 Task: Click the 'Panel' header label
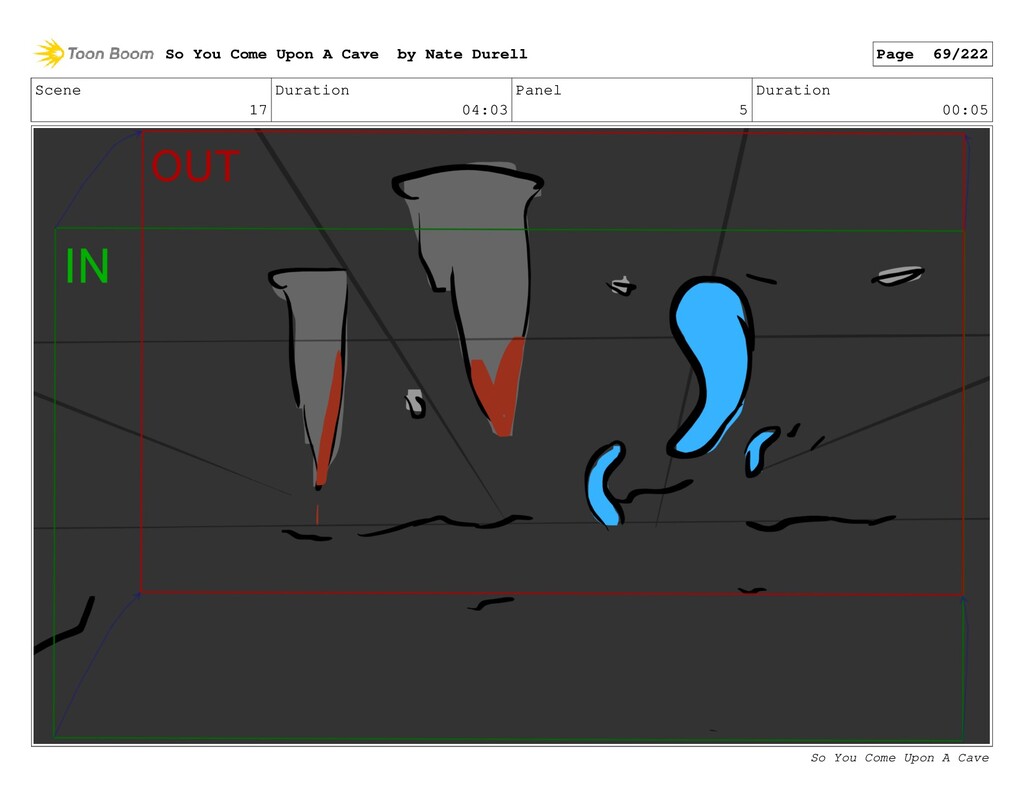click(538, 90)
